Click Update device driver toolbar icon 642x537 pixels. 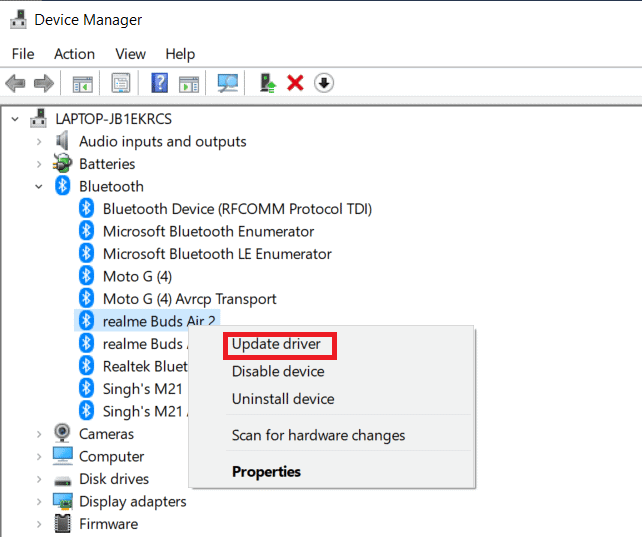(x=268, y=83)
